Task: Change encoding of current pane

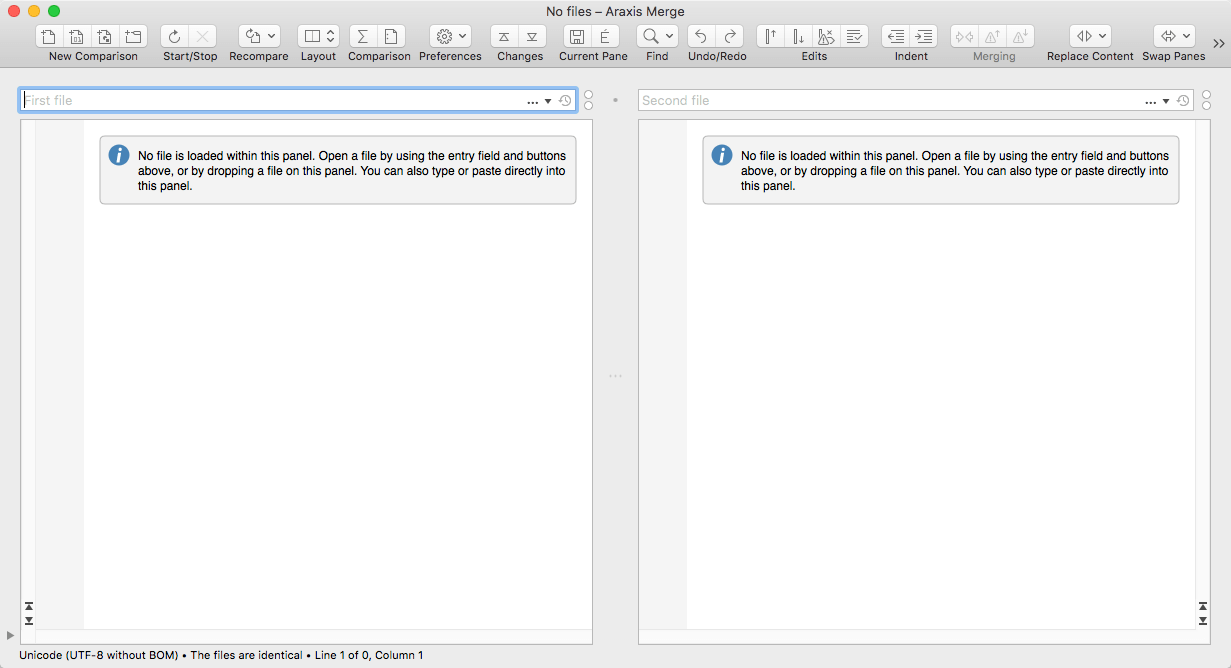Action: point(605,36)
